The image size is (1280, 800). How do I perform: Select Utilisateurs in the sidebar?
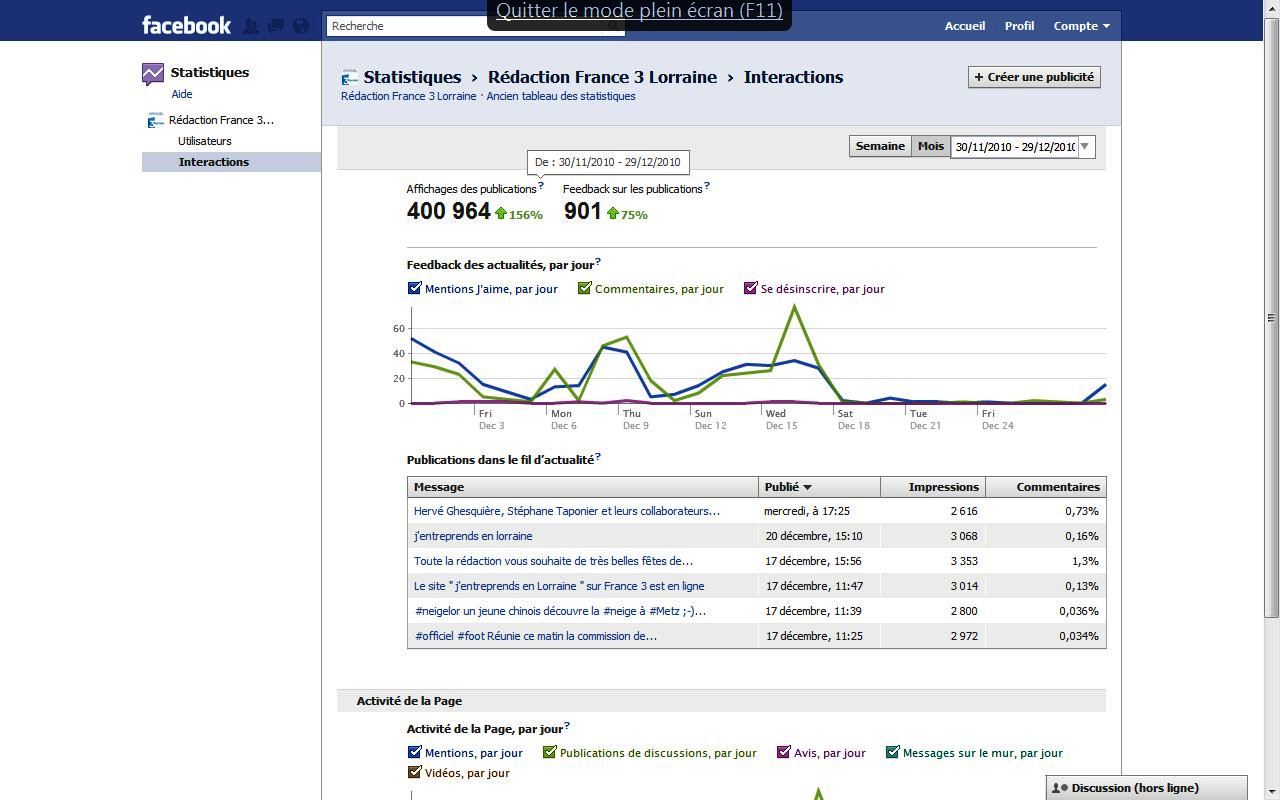tap(205, 141)
